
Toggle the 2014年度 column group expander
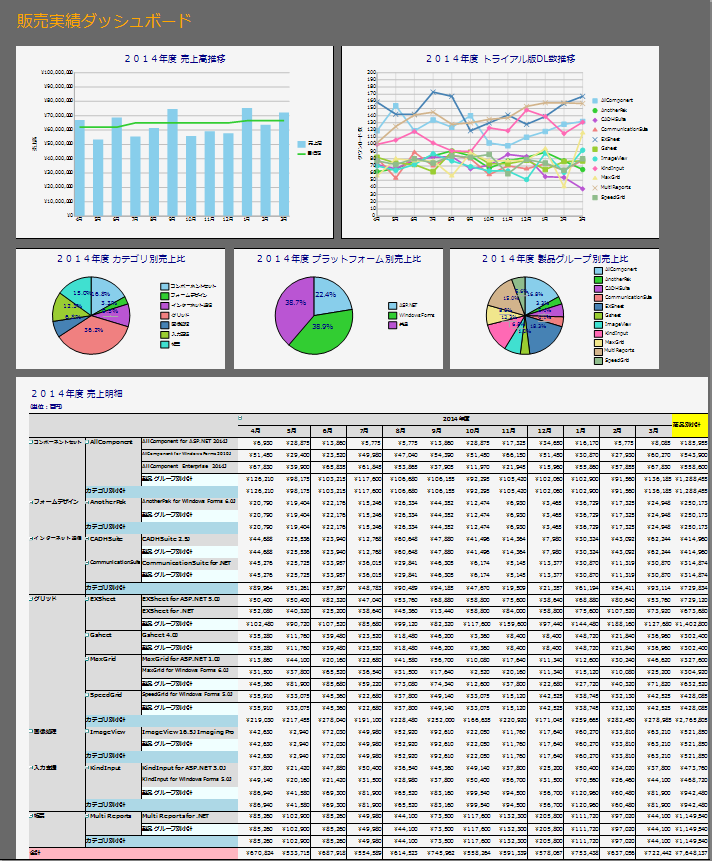[240, 418]
